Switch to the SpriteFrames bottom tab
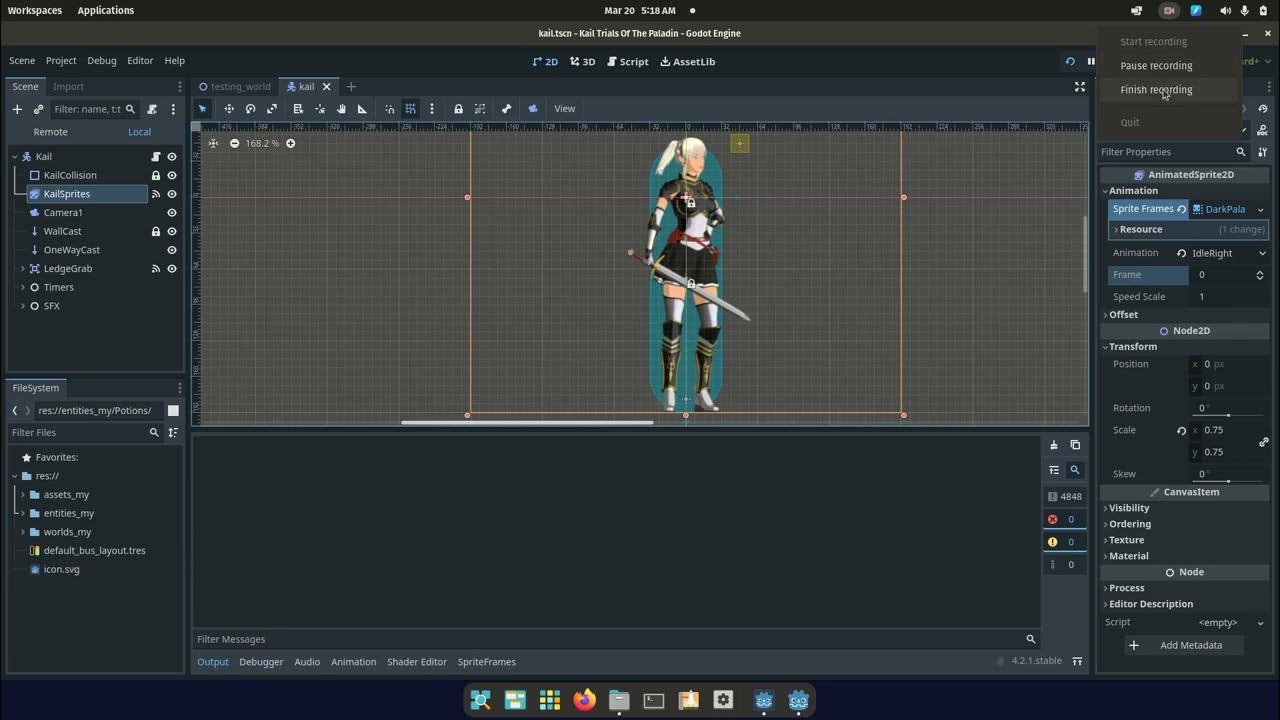The image size is (1280, 720). coord(487,662)
